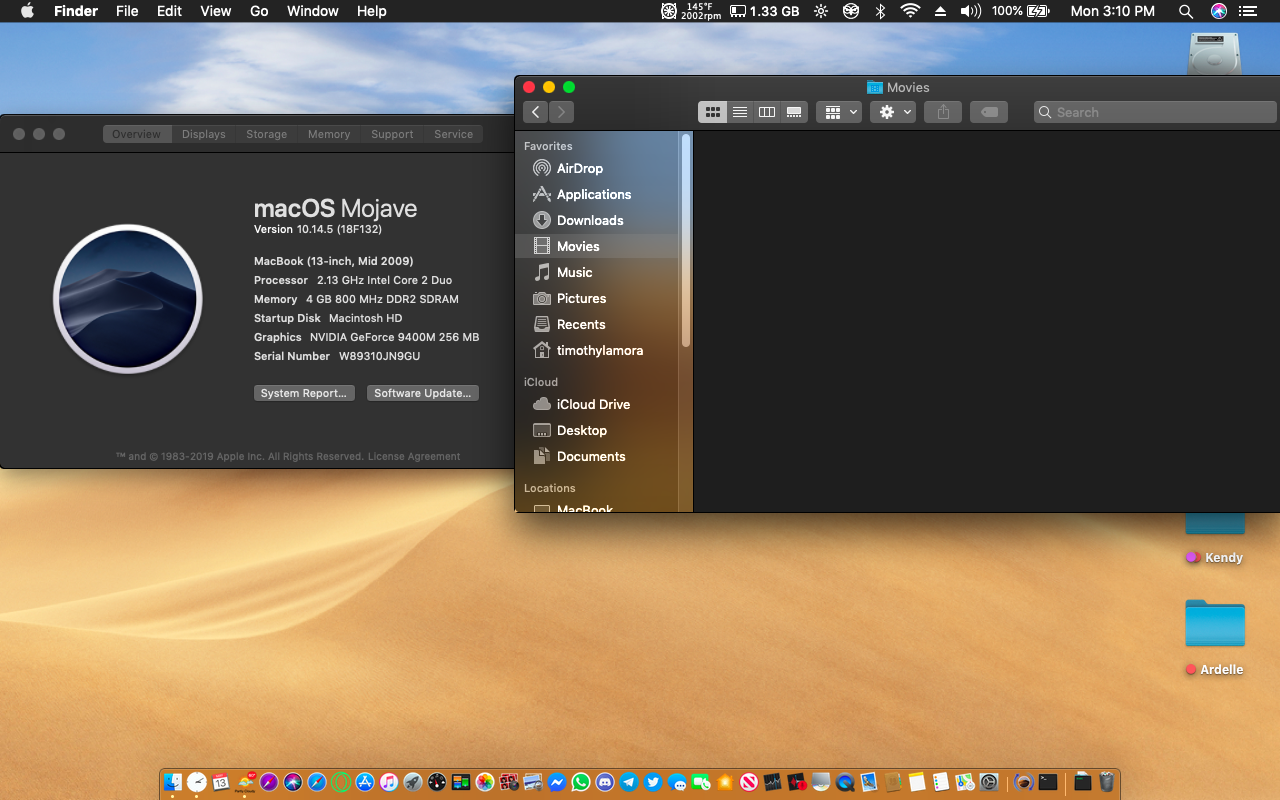Screen dimensions: 1280x800
Task: Open Spotlight search
Action: click(1186, 11)
